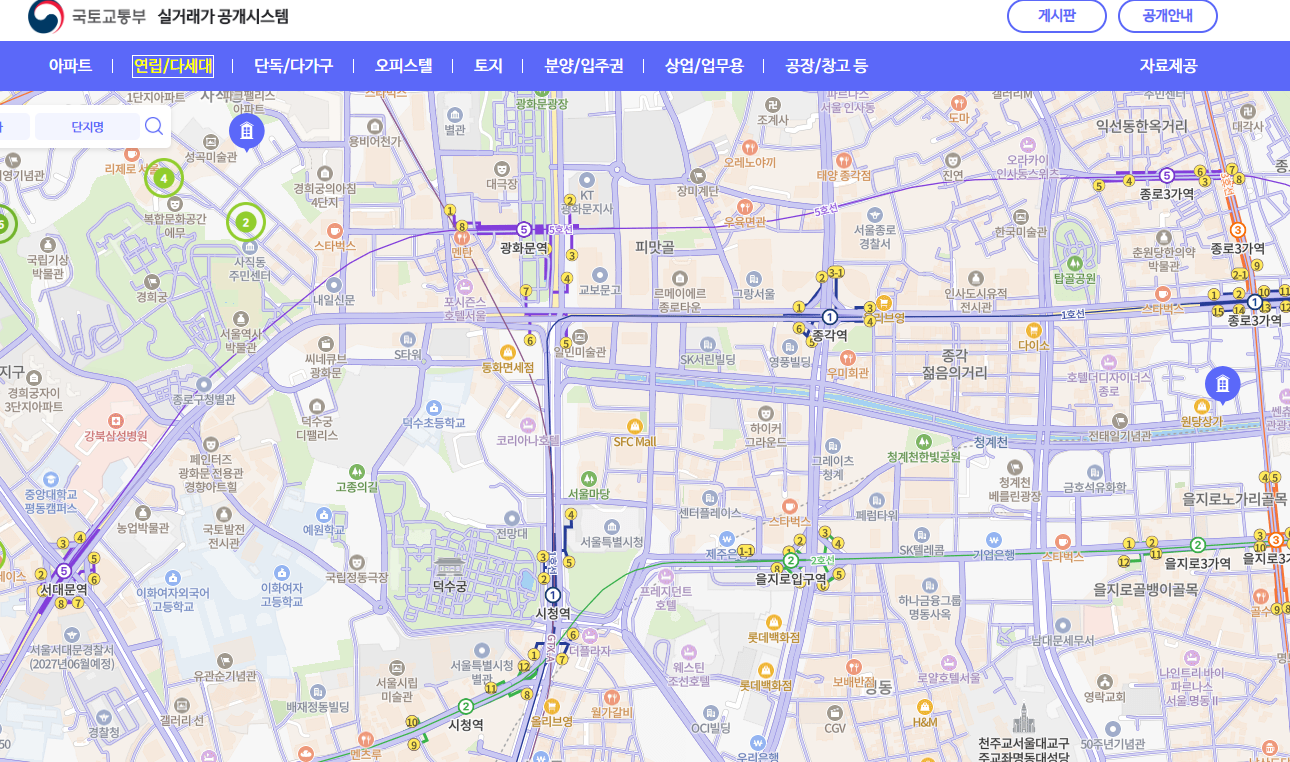Click the 덕수궁 palace icon
This screenshot has height=762, width=1290.
point(449,566)
